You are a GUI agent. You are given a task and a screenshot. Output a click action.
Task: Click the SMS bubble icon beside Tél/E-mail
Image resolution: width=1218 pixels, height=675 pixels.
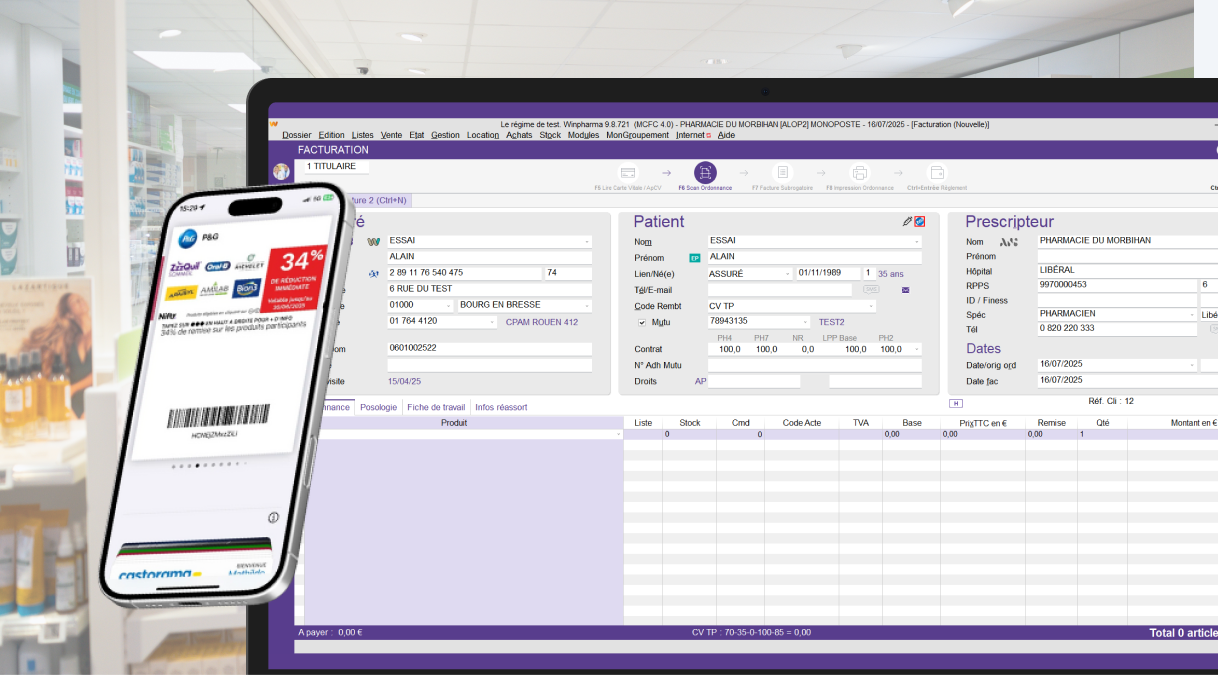(871, 290)
